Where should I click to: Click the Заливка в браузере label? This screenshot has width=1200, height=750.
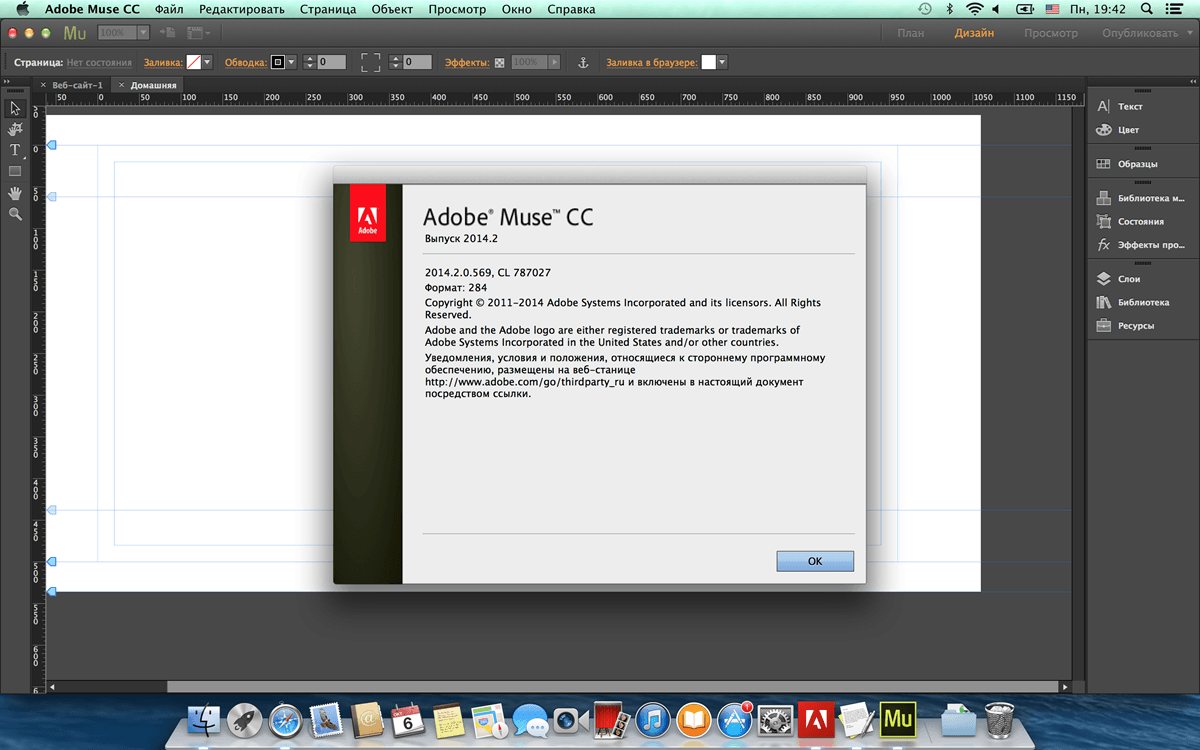651,62
